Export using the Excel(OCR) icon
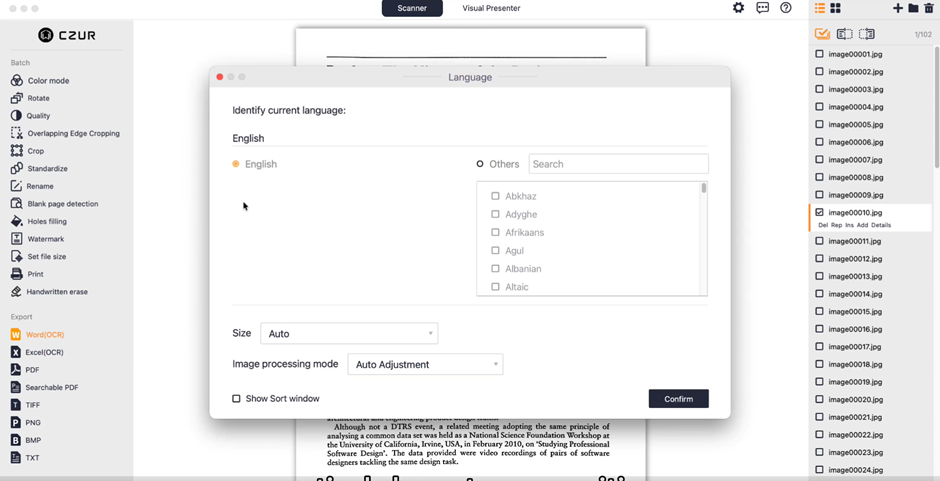Viewport: 940px width, 481px height. point(16,353)
